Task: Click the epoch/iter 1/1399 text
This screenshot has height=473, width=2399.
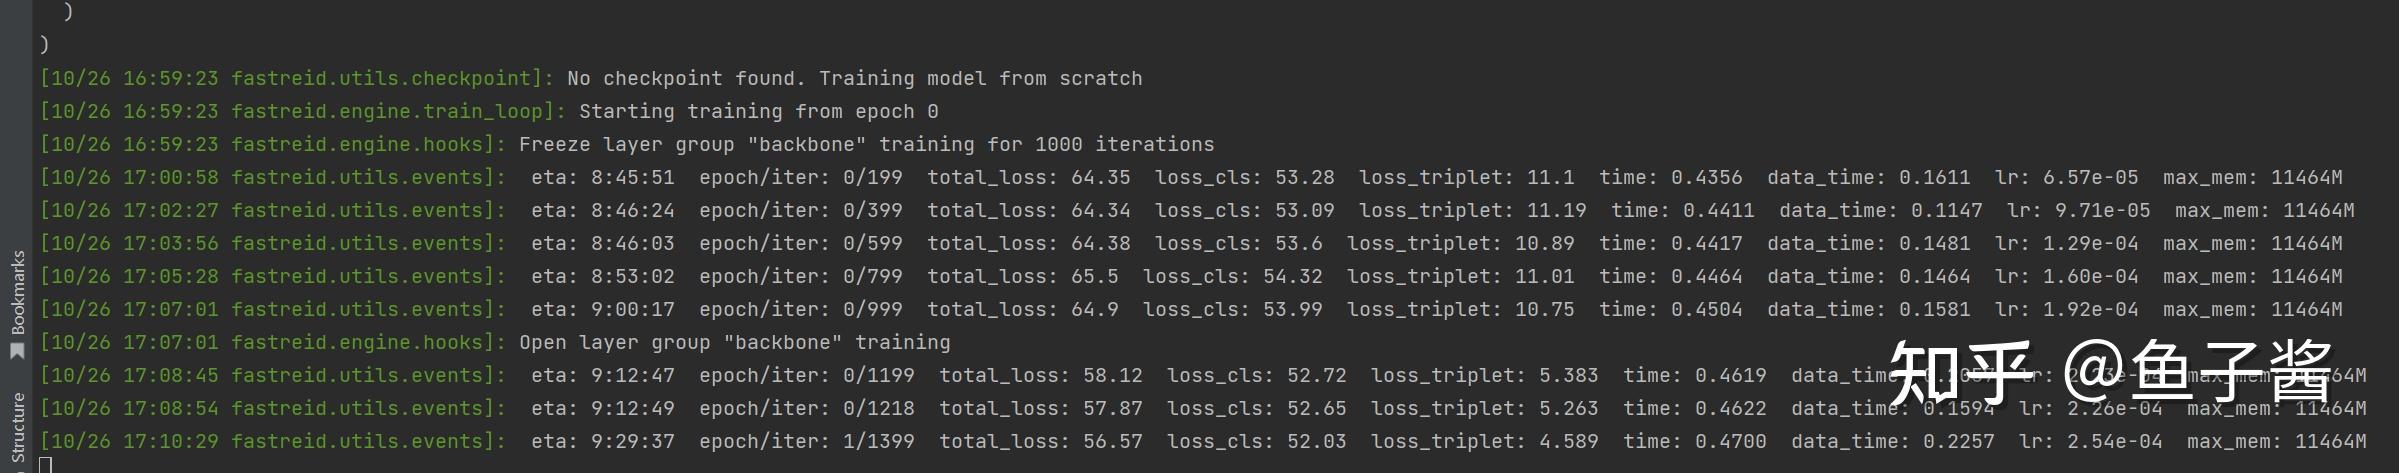Action: [x=807, y=441]
